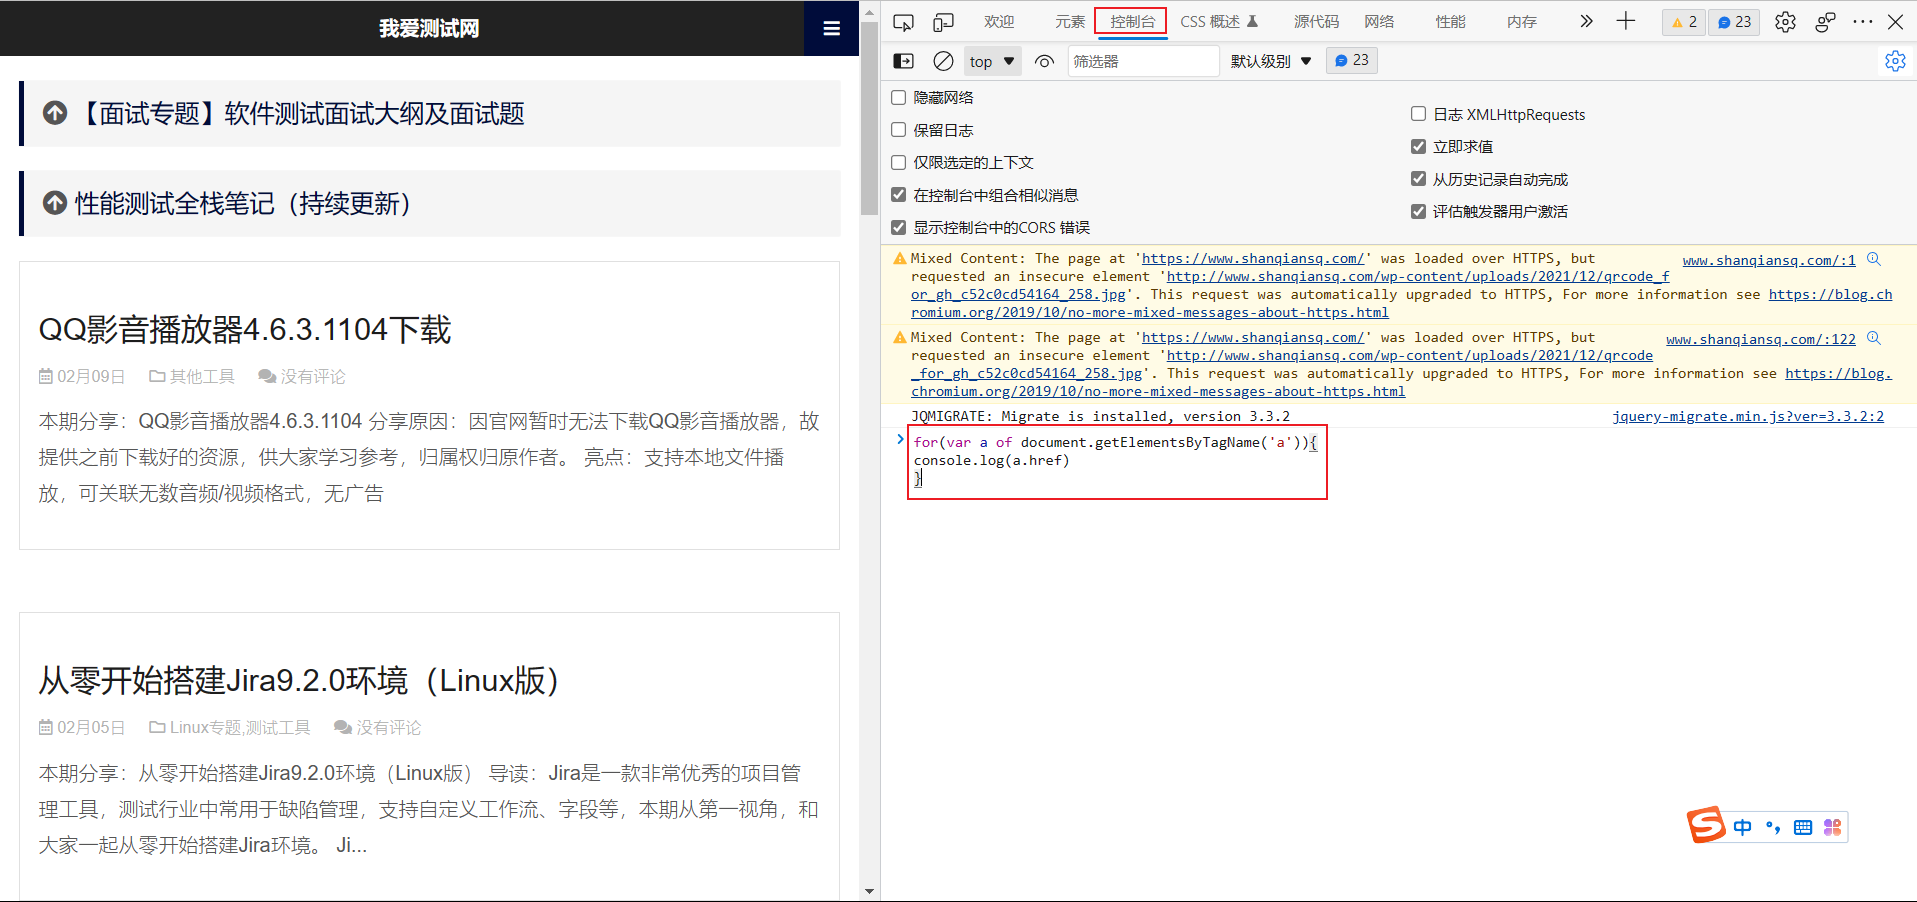Open 【面试专题】软件测试面试大纲及面试题 link
Image resolution: width=1917 pixels, height=902 pixels.
coord(300,113)
